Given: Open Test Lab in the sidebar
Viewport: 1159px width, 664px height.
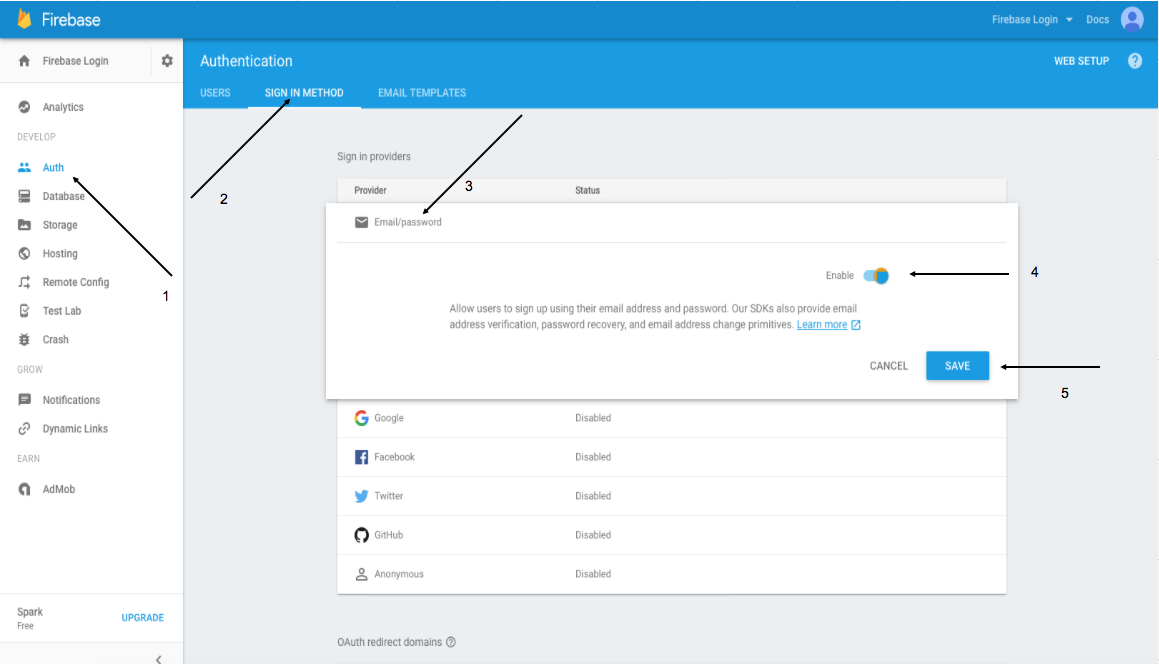Looking at the screenshot, I should click(61, 311).
